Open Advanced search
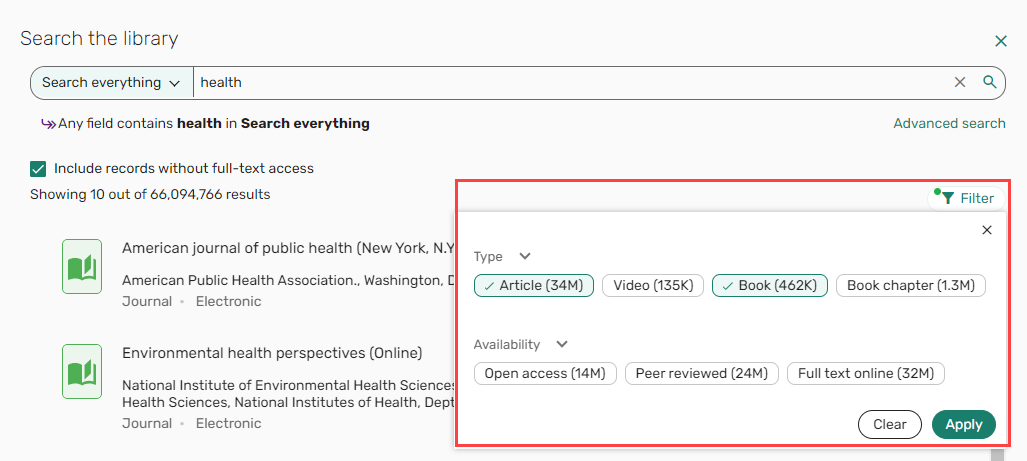The image size is (1027, 461). tap(949, 123)
